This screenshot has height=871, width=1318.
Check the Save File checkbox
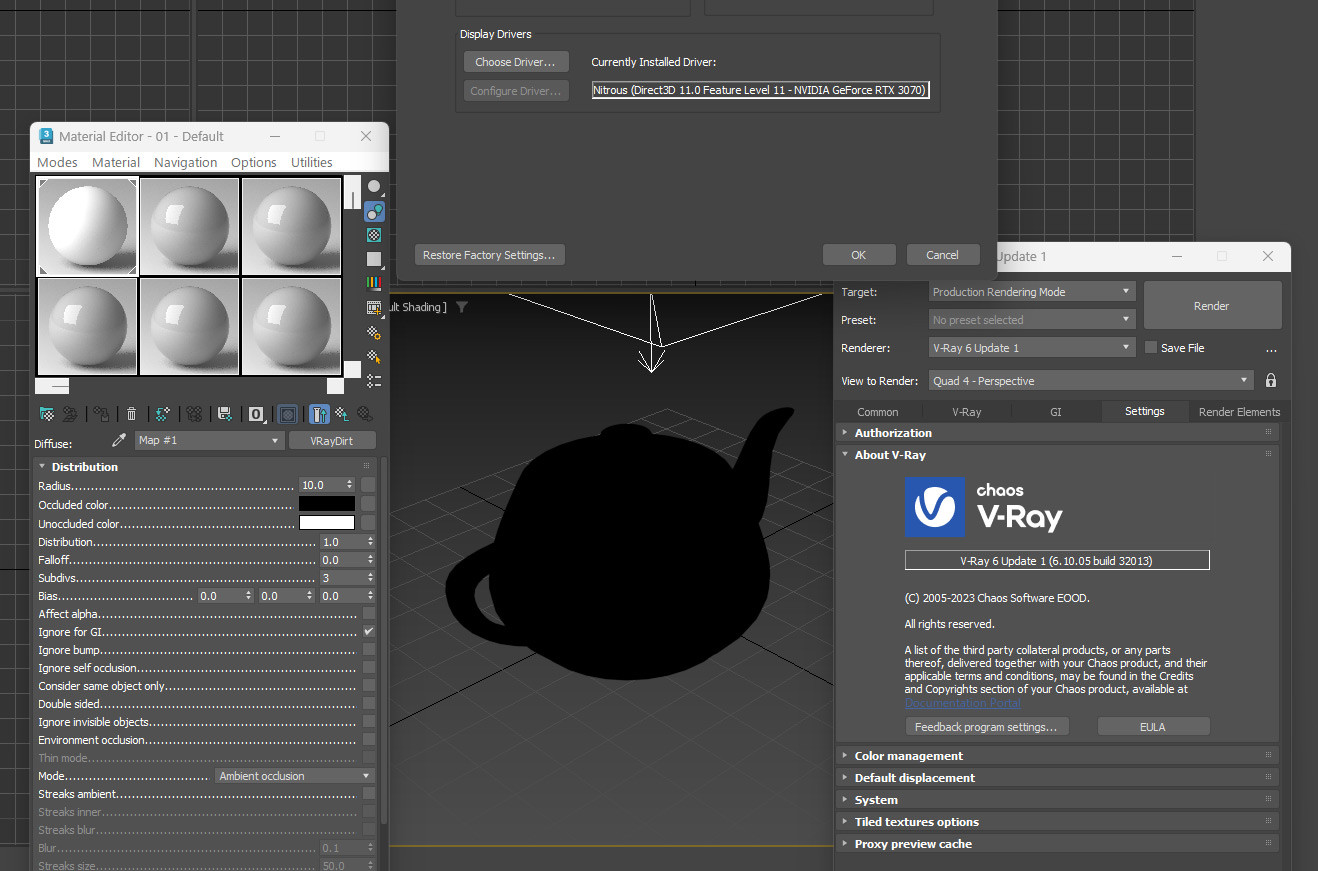pos(1151,348)
